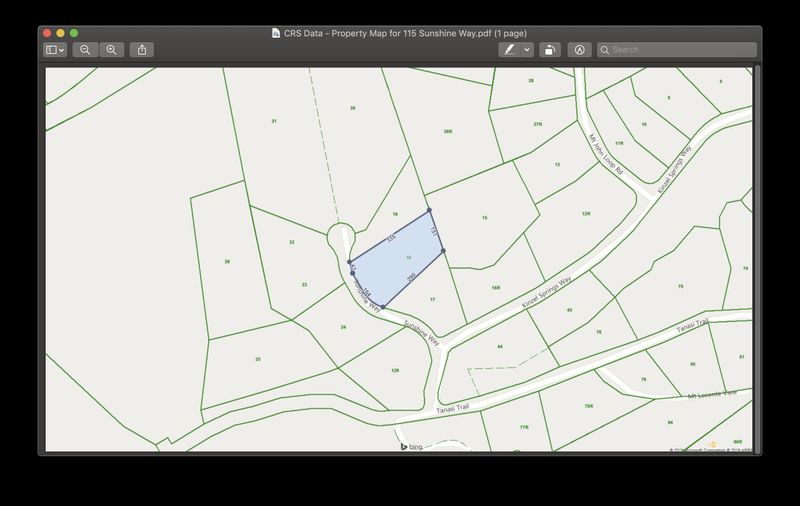This screenshot has height=506, width=800.
Task: Click the 335 boundary length label
Action: tap(391, 238)
